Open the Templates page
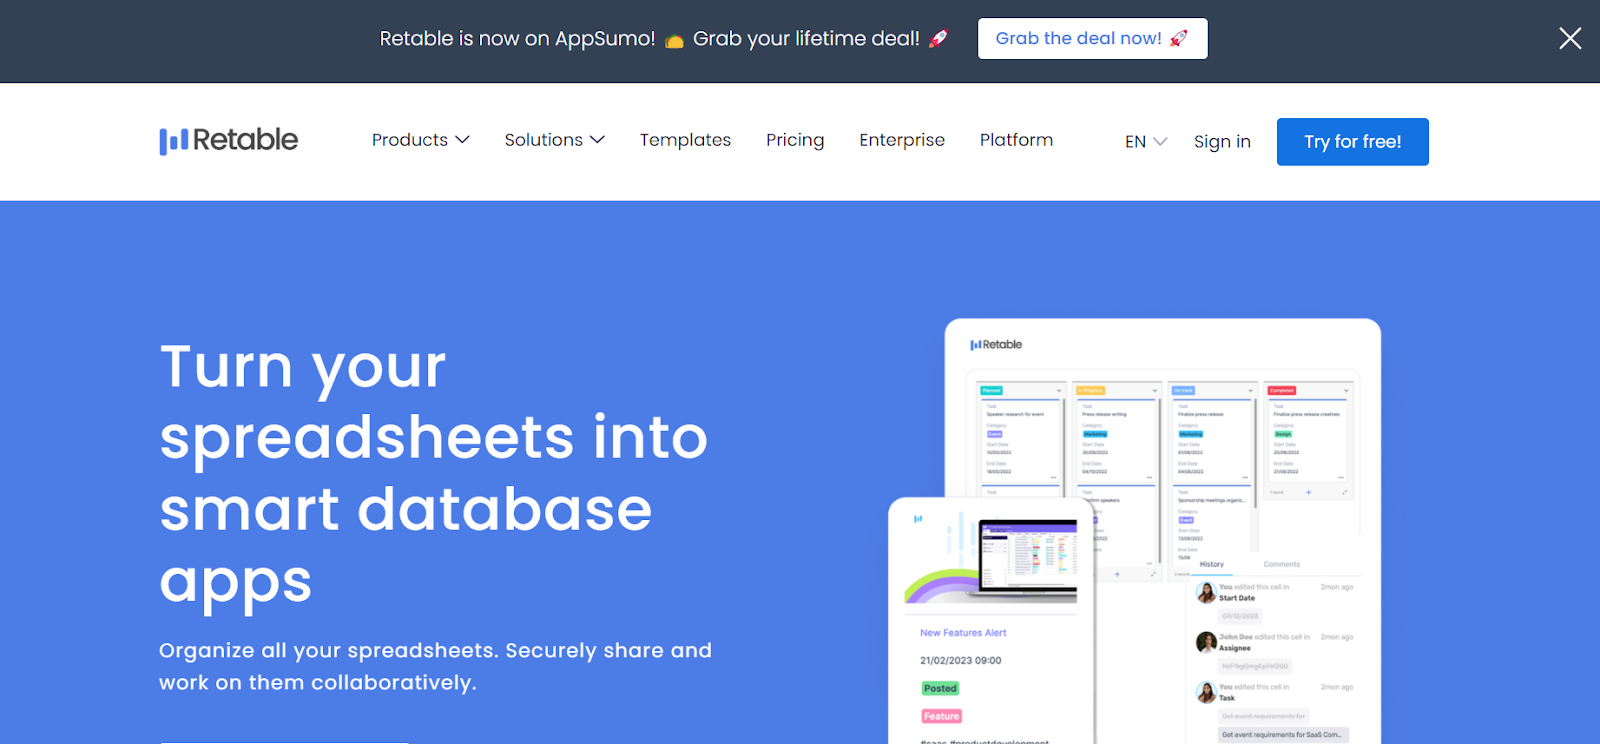Image resolution: width=1600 pixels, height=744 pixels. [685, 140]
